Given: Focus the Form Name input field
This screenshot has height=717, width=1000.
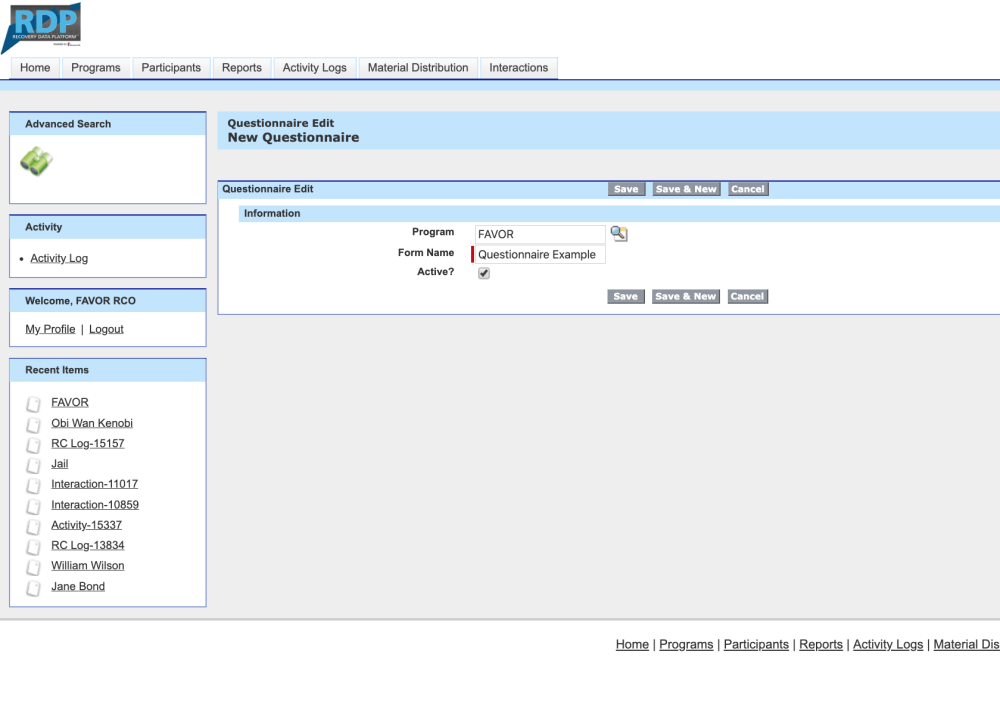Looking at the screenshot, I should [540, 255].
